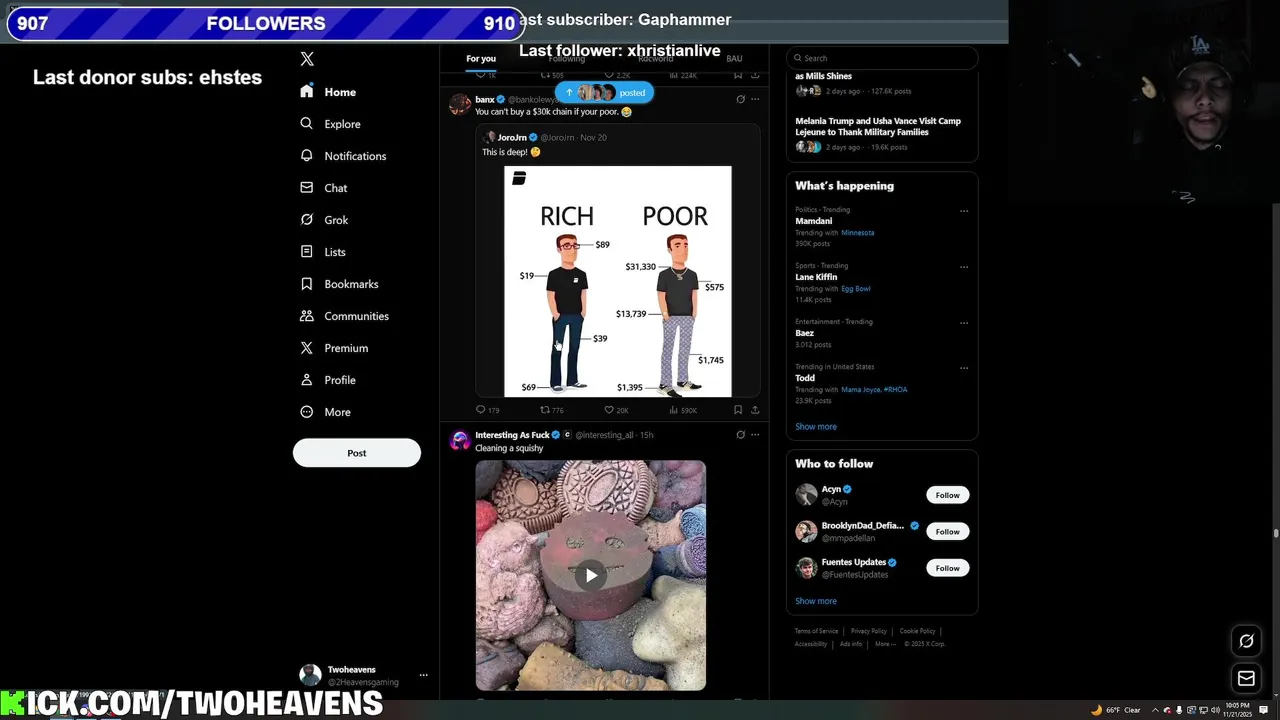
Task: Open more options for Mamdani trend
Action: (964, 211)
